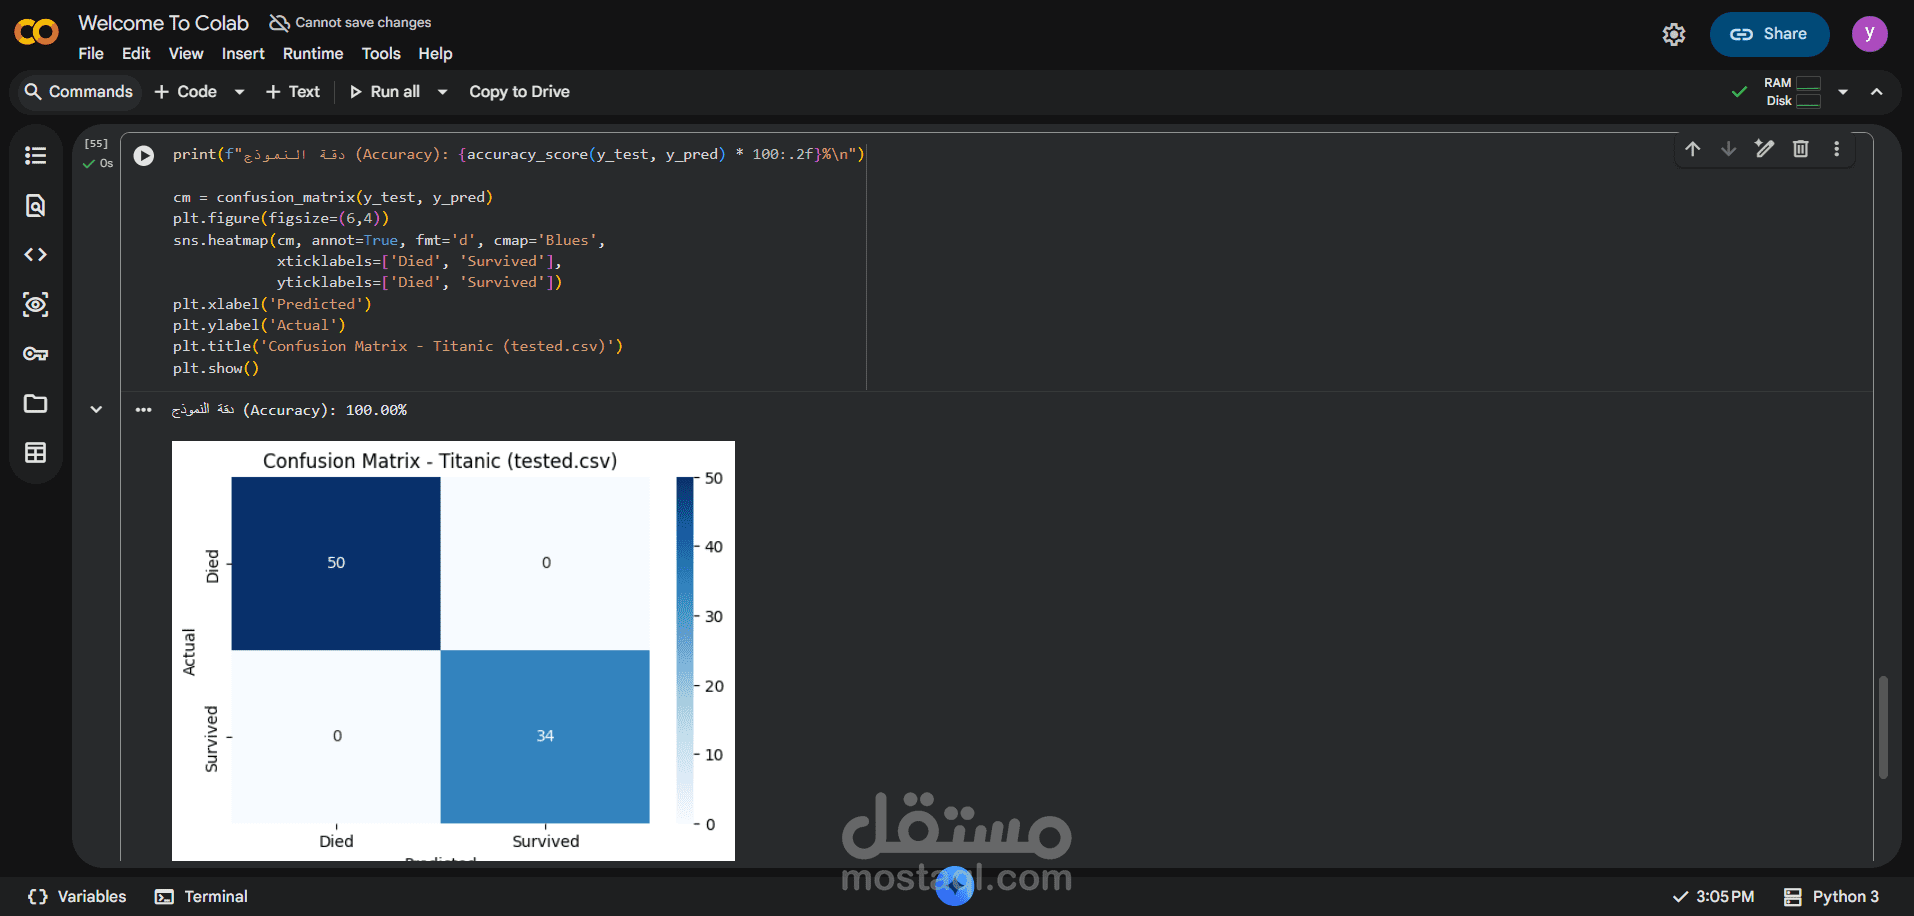Screen dimensions: 1914x916
Task: Click the heatmap colorbar in the plot
Action: coord(685,650)
